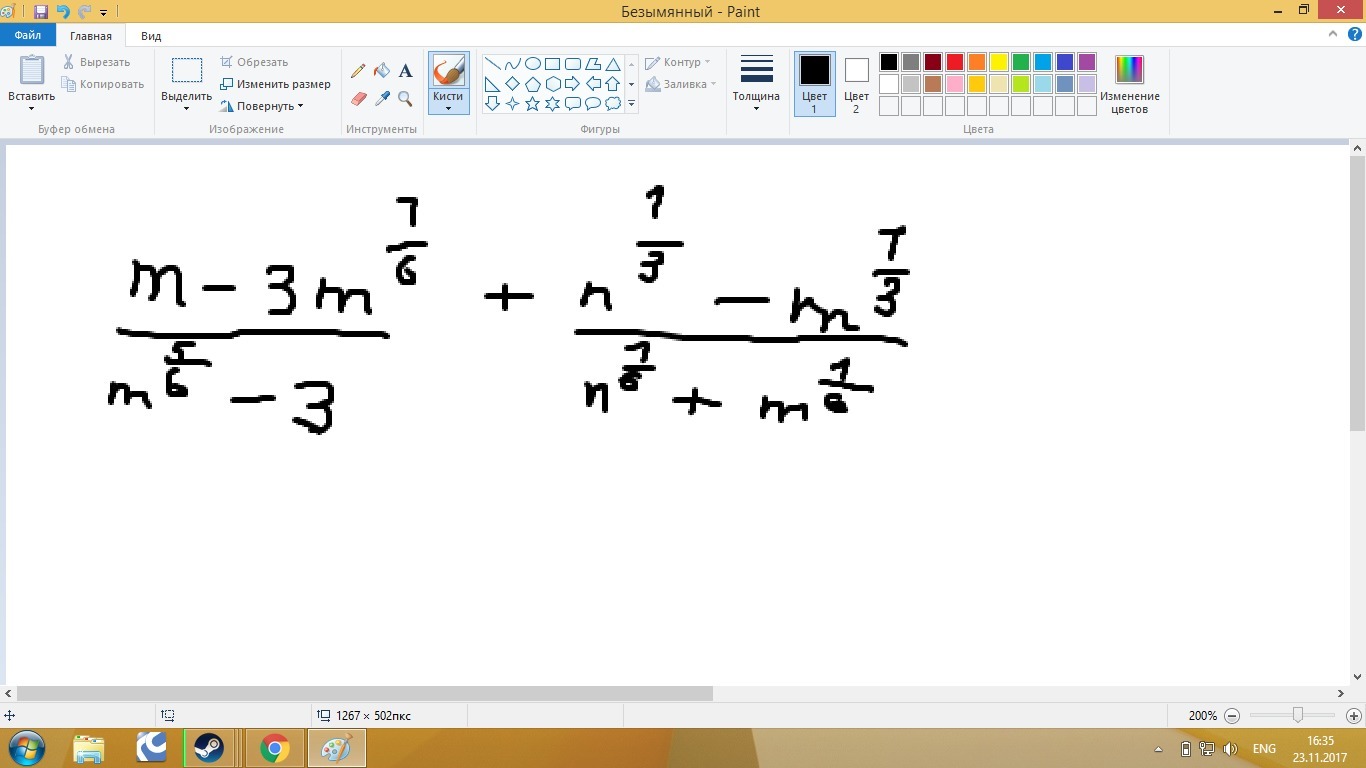Choose the Cloud callout shape
This screenshot has width=1366, height=768.
613,103
